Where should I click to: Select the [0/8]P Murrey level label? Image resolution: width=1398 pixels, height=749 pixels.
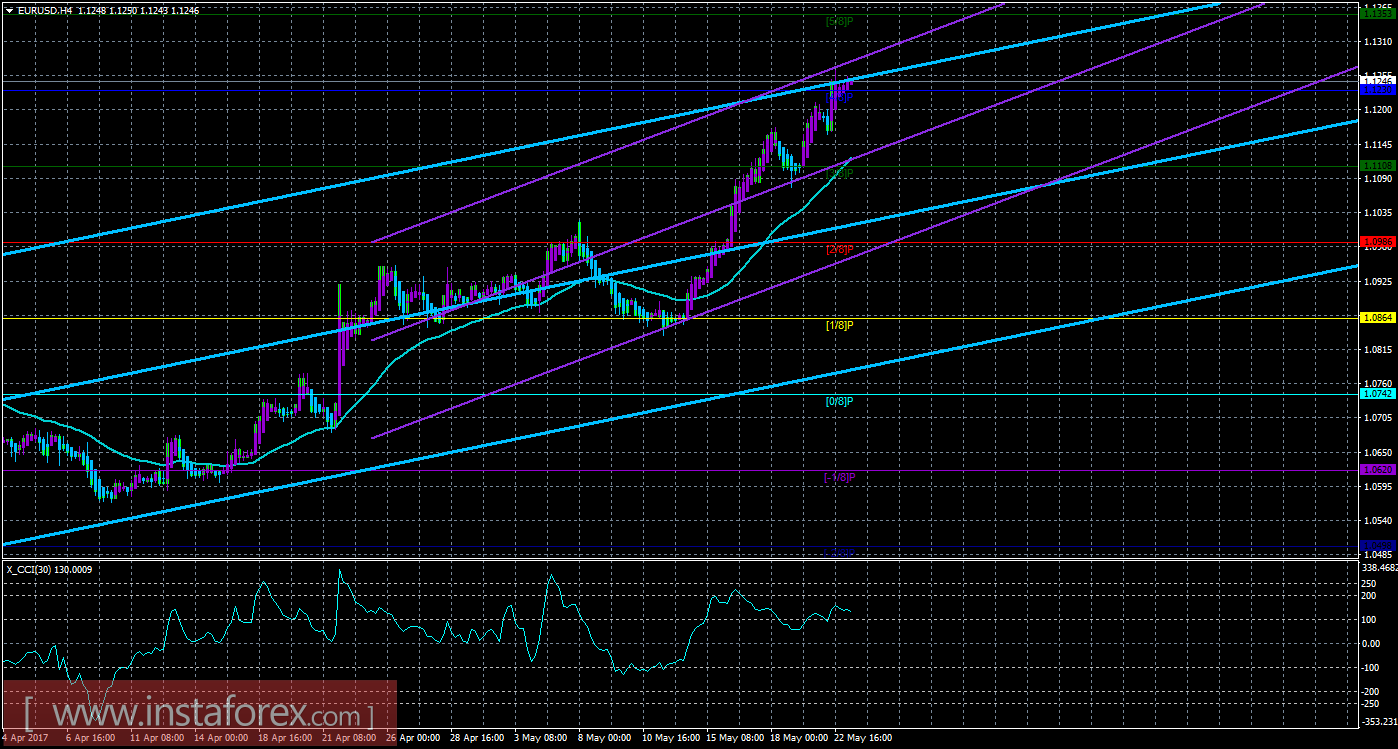(x=839, y=401)
